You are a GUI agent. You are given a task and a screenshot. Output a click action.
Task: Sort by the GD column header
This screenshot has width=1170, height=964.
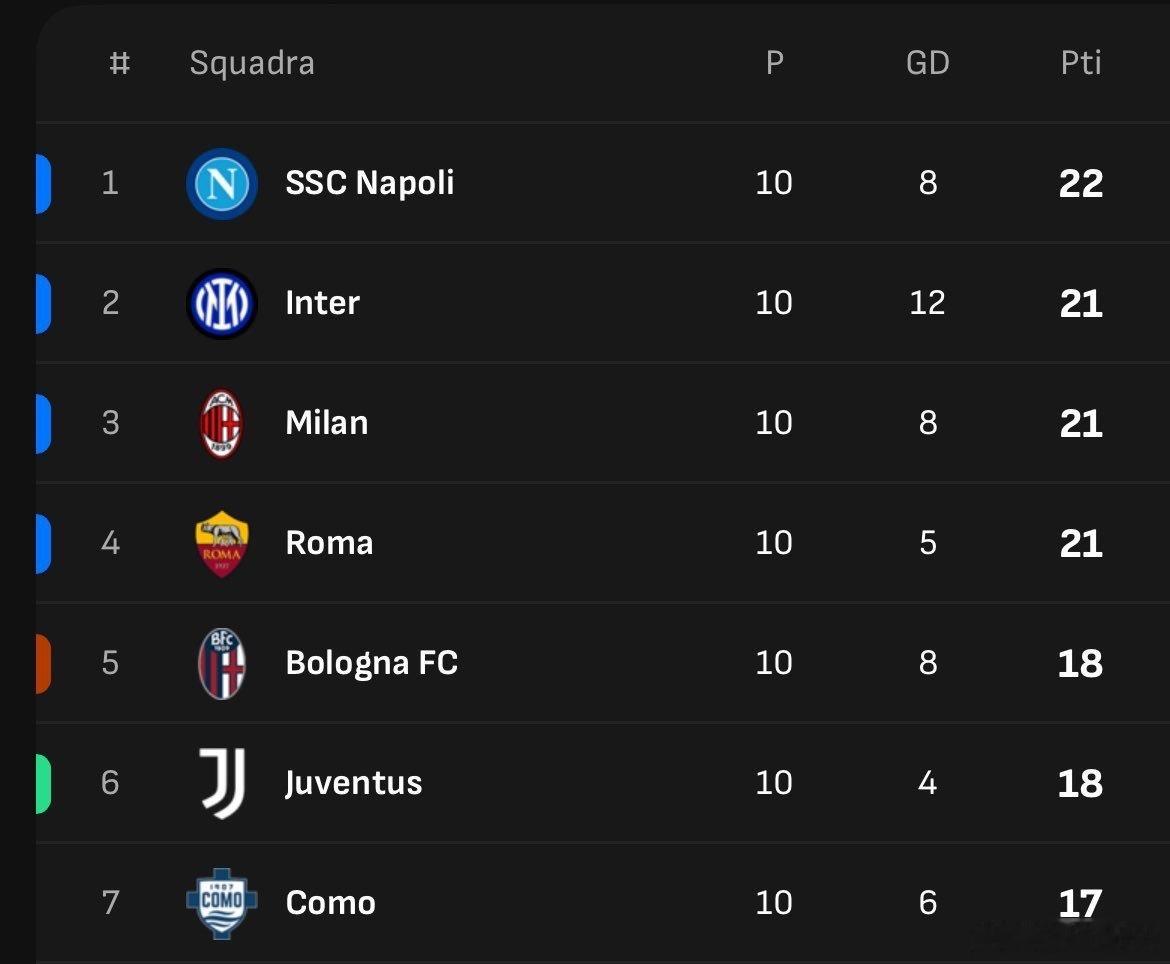point(927,63)
